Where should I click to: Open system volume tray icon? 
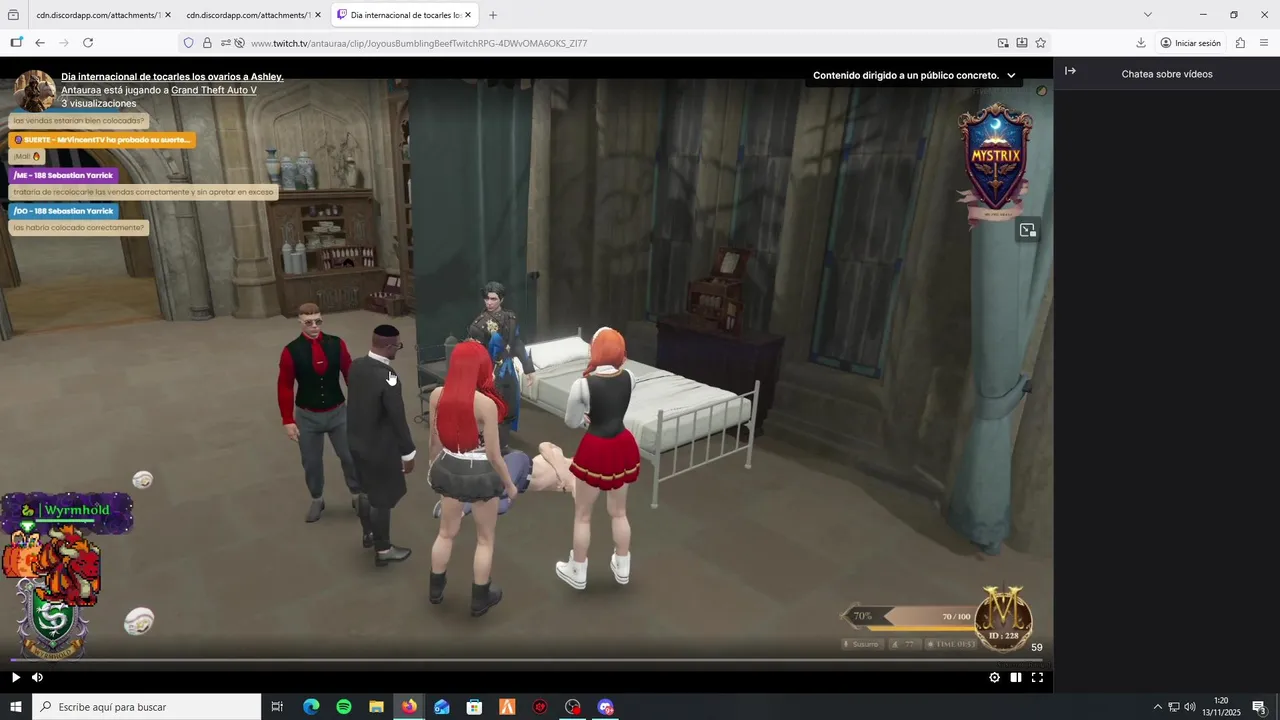point(1190,707)
